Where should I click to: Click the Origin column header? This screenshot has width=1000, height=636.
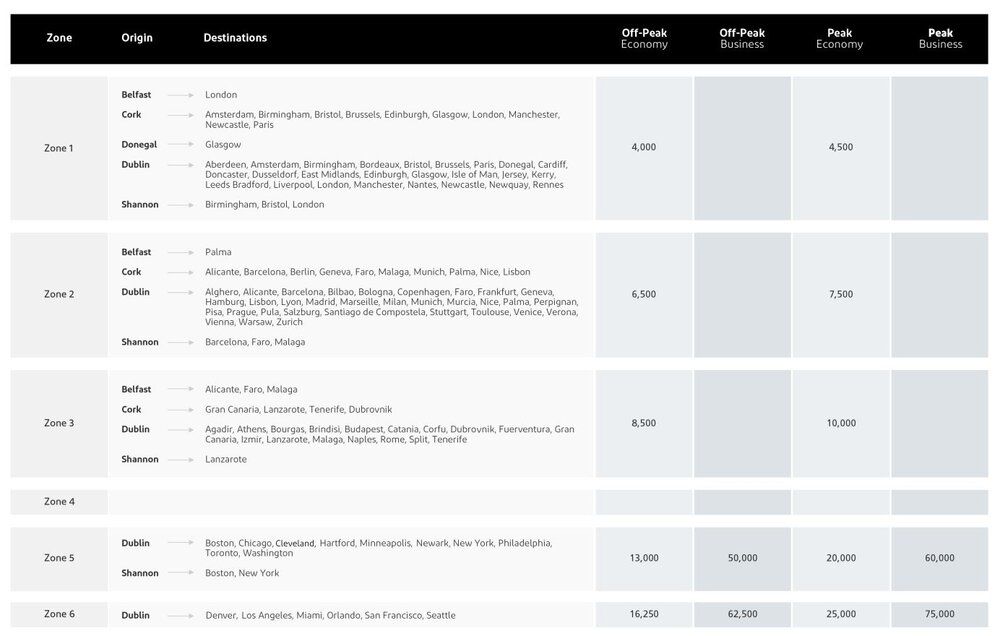137,39
